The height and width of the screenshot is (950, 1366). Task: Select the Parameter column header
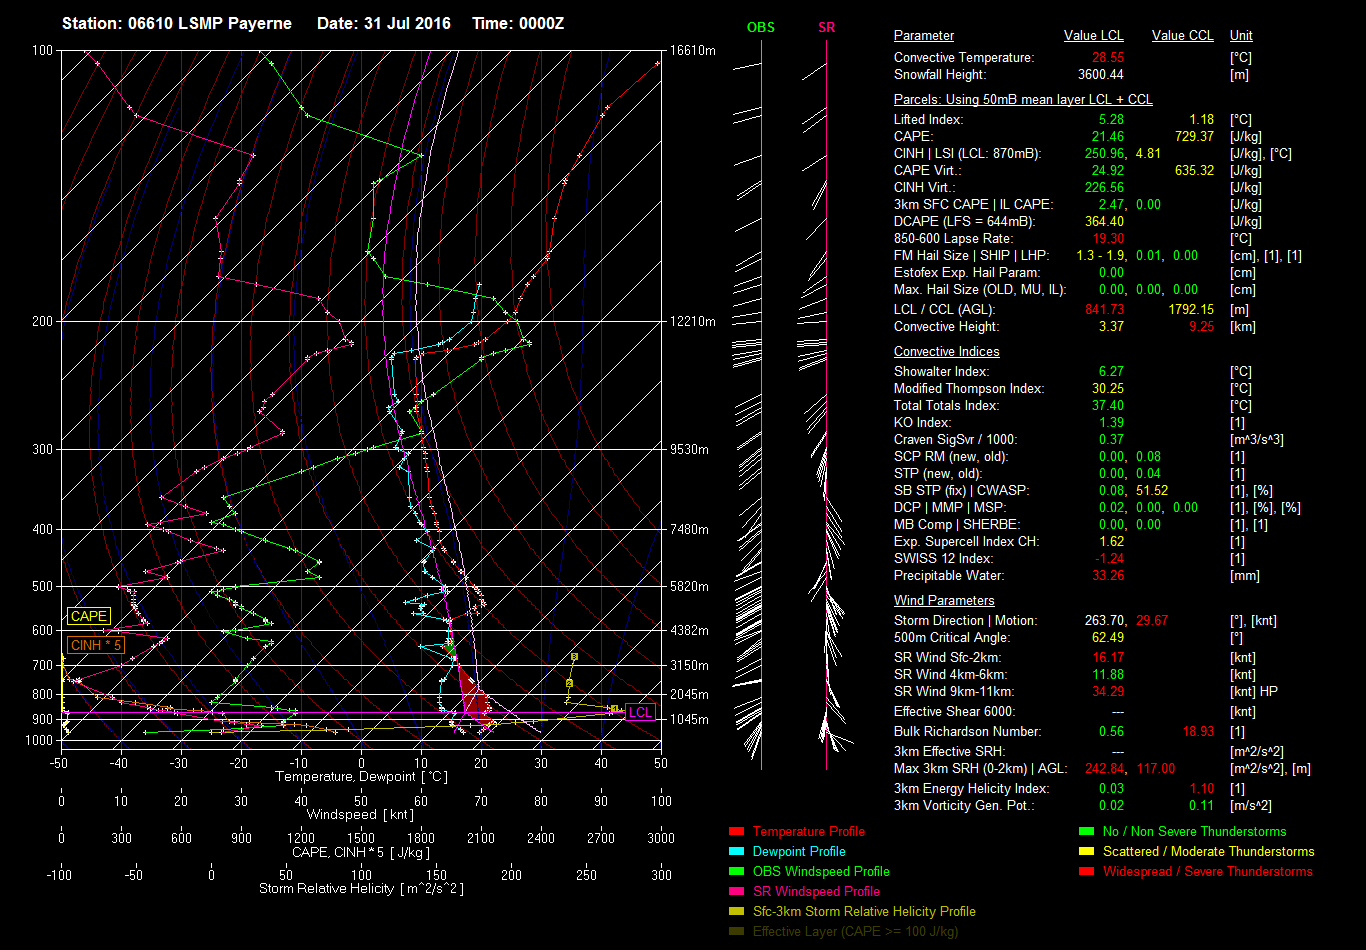(x=923, y=36)
